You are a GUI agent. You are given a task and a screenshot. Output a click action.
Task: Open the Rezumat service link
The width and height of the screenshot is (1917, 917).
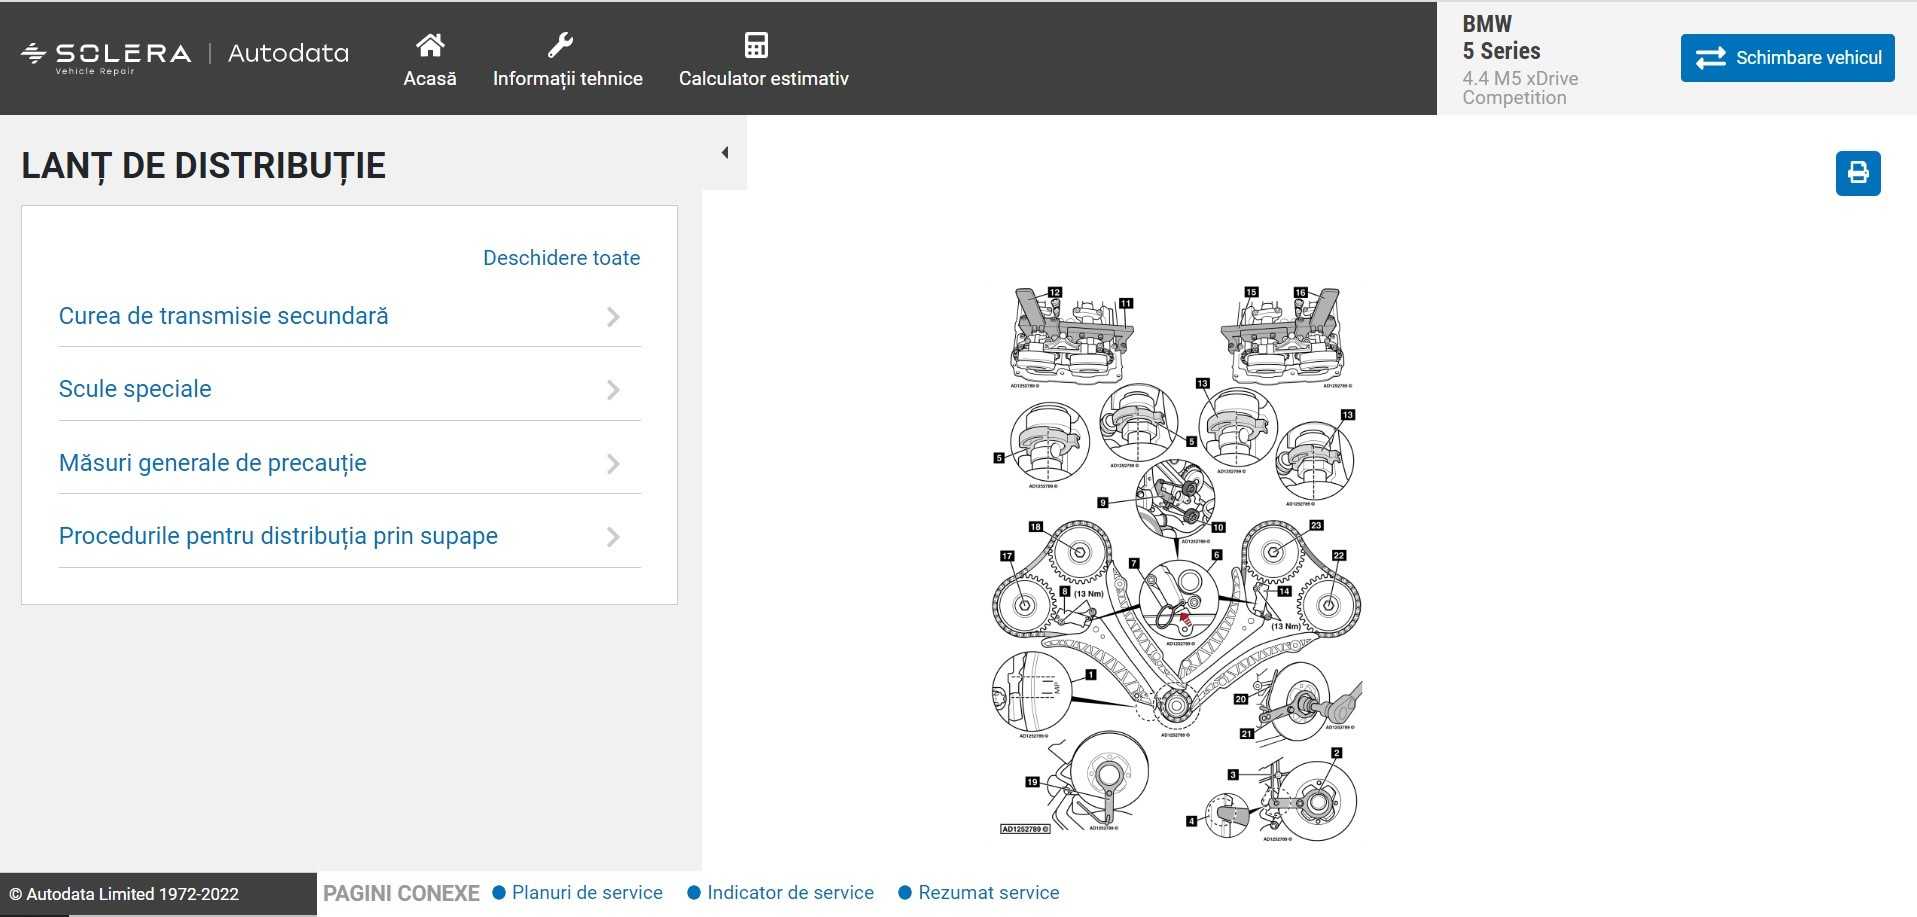(x=988, y=893)
